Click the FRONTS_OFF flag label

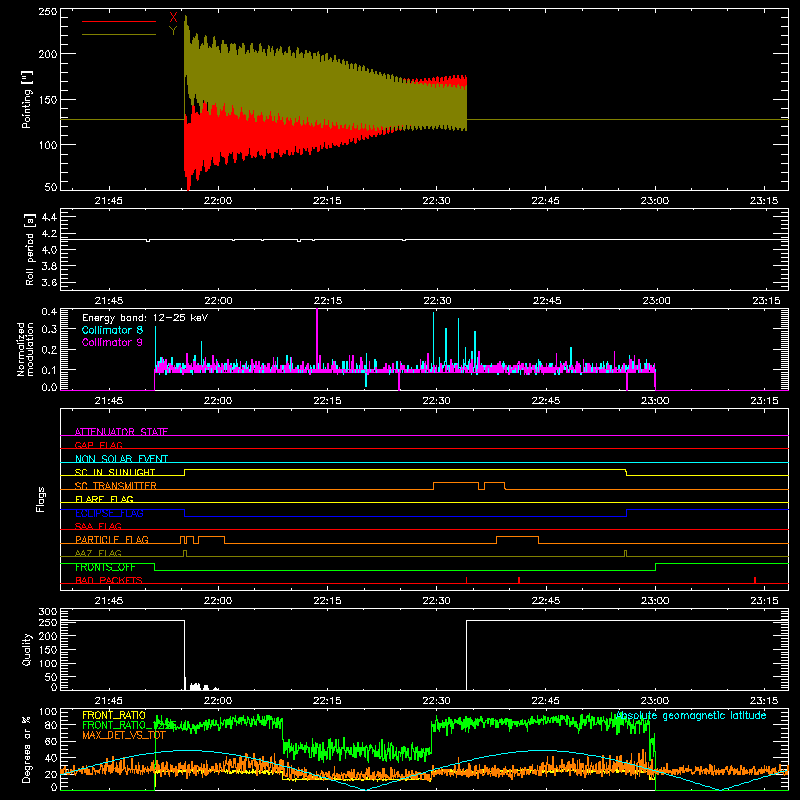105,567
